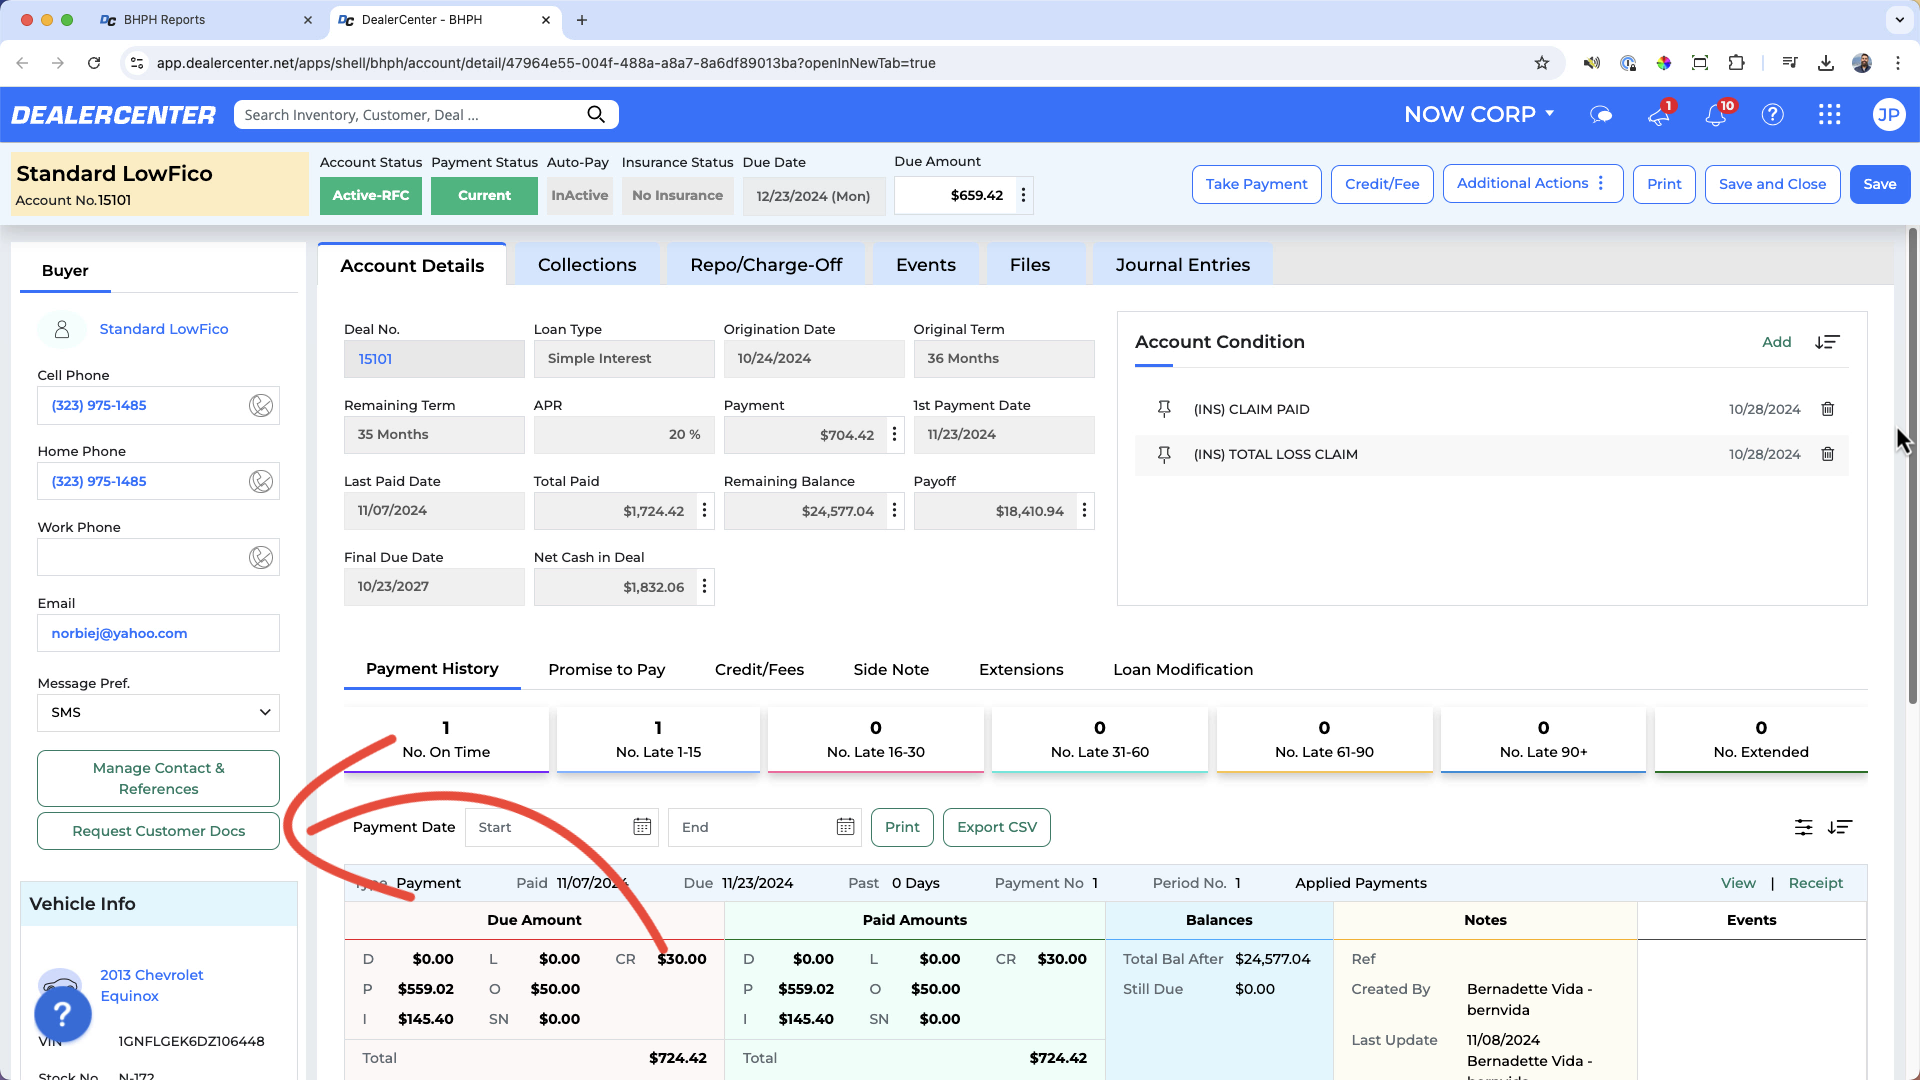Call the Cell Phone number icon
The width and height of the screenshot is (1920, 1080).
(261, 405)
